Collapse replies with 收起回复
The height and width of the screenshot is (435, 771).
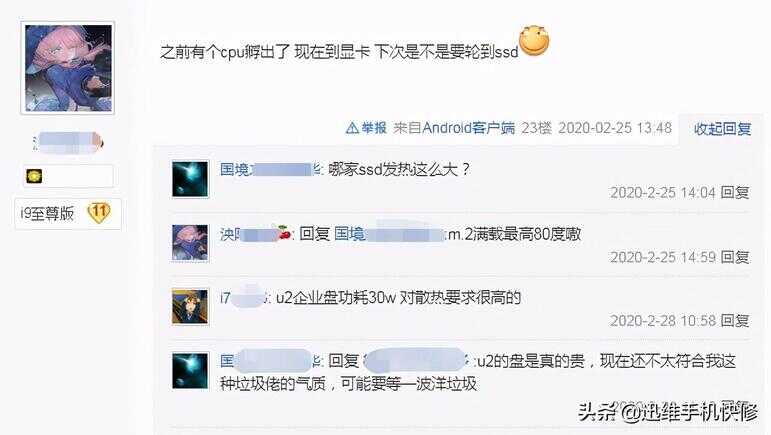722,129
